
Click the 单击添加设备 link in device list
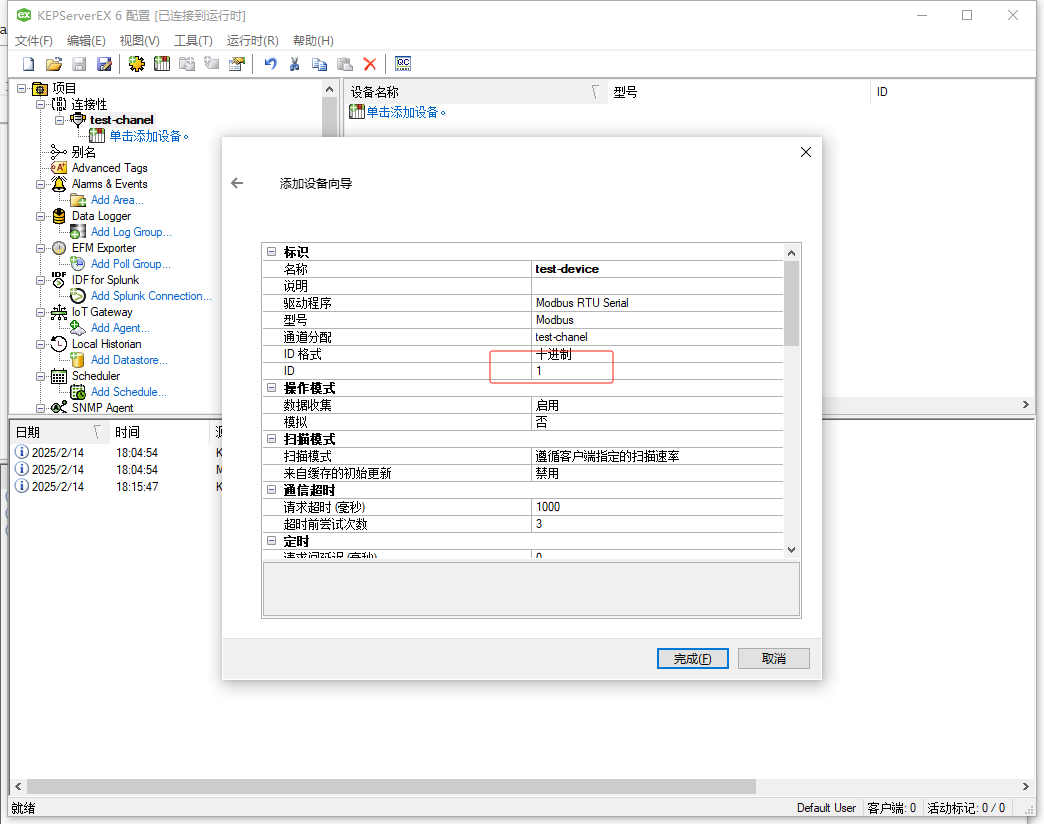coord(405,112)
